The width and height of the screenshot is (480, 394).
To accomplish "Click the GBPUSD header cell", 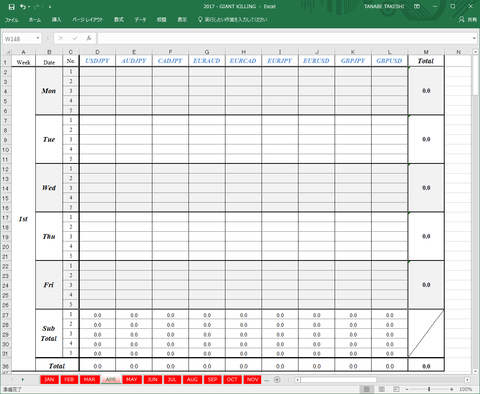I will [389, 61].
